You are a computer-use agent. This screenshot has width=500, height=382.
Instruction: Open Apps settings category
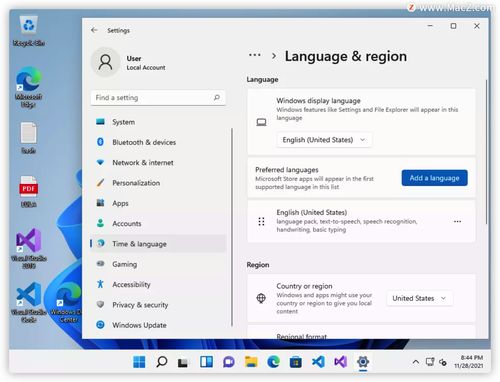click(x=159, y=203)
